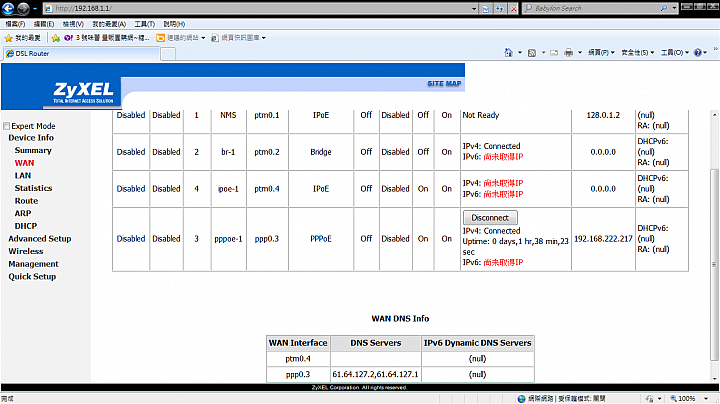The height and width of the screenshot is (404, 720).
Task: Click the RSS feeds icon
Action: (532, 53)
